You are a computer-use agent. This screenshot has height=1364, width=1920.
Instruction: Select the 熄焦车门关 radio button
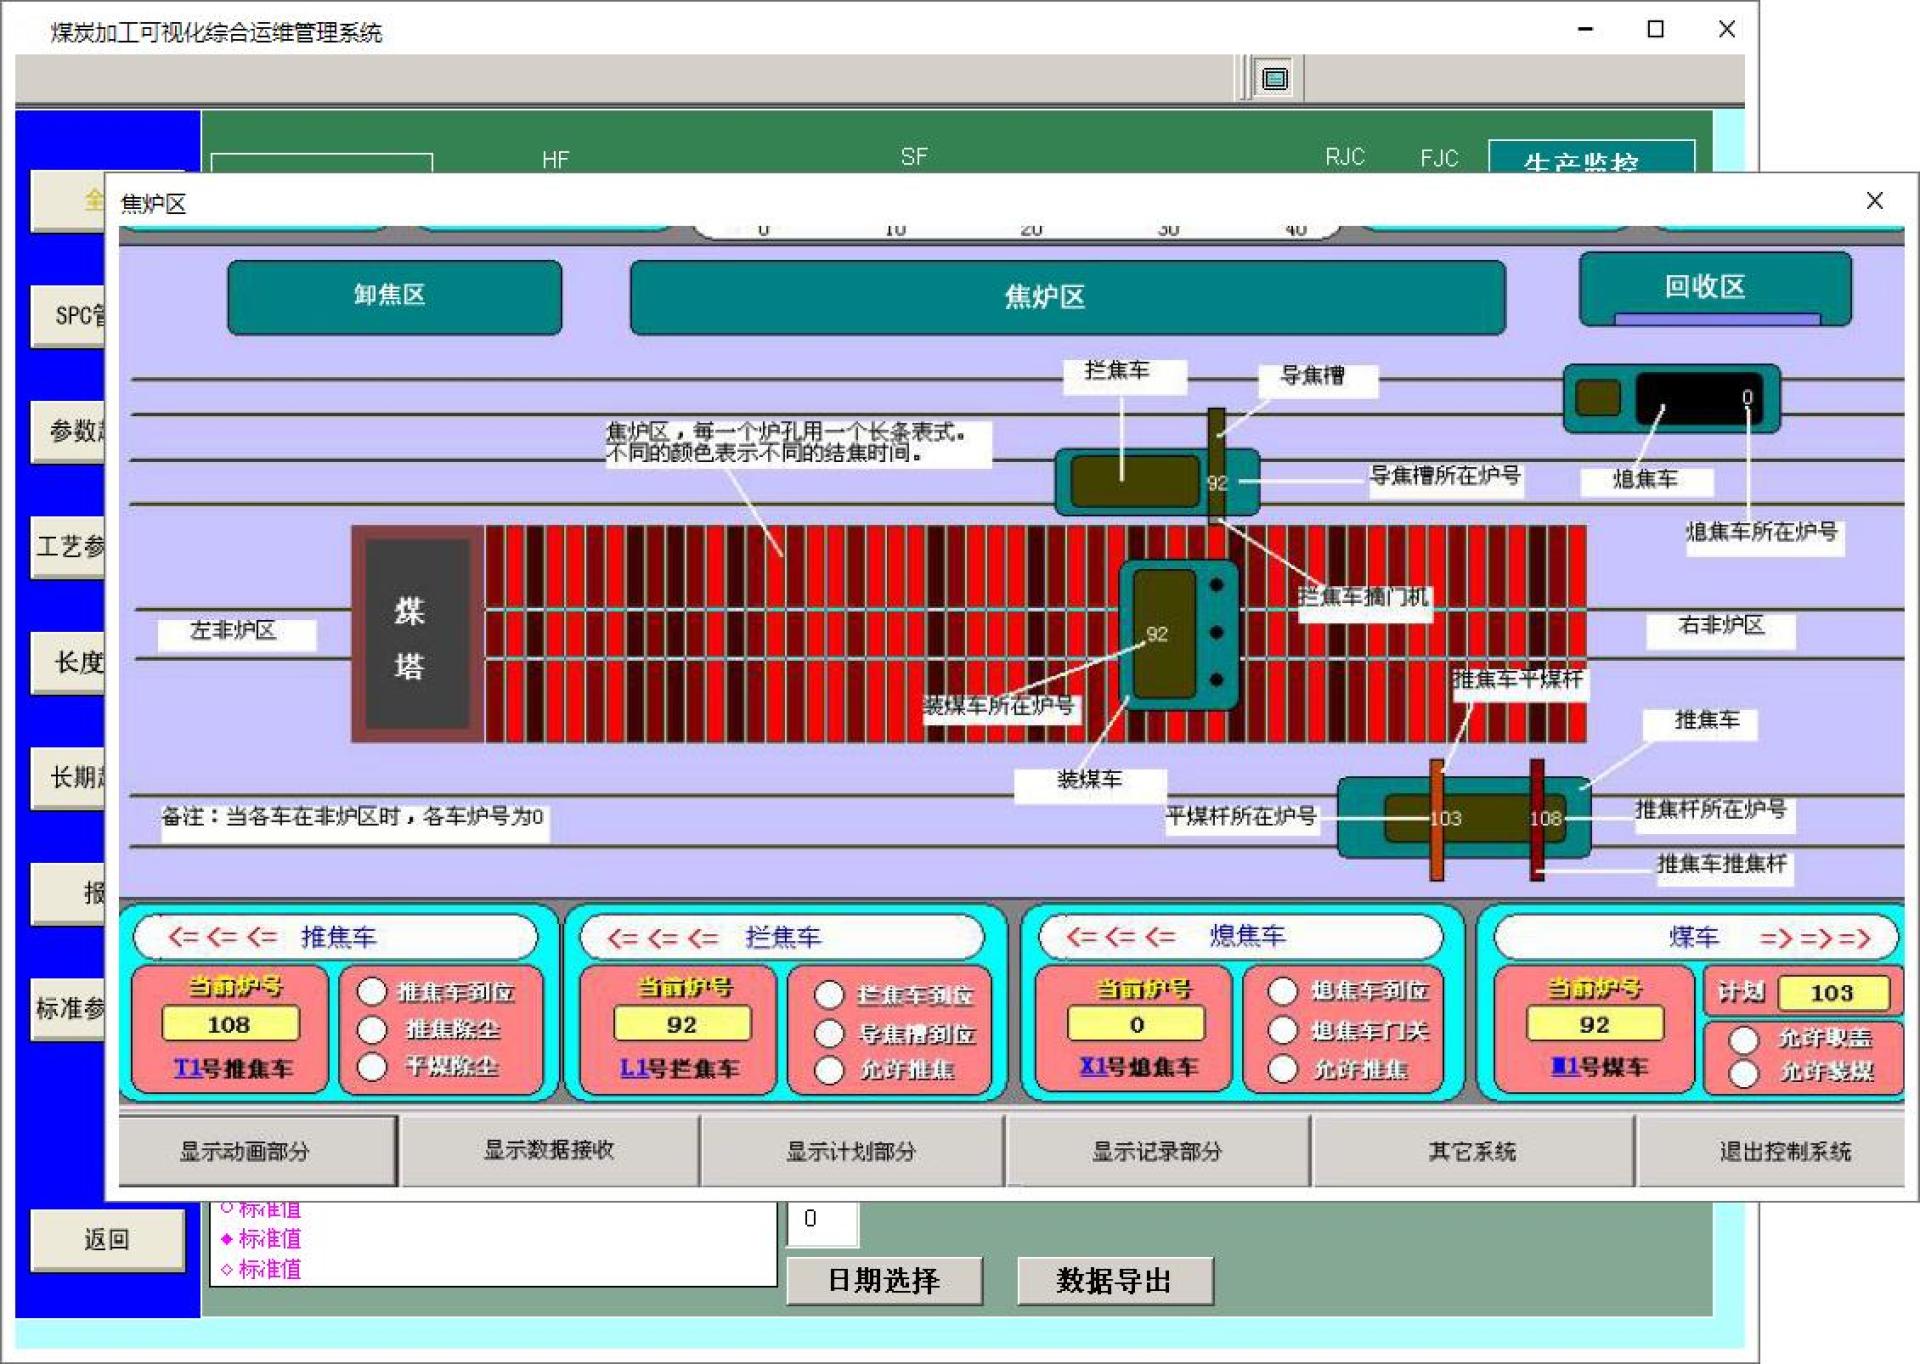click(1283, 1030)
